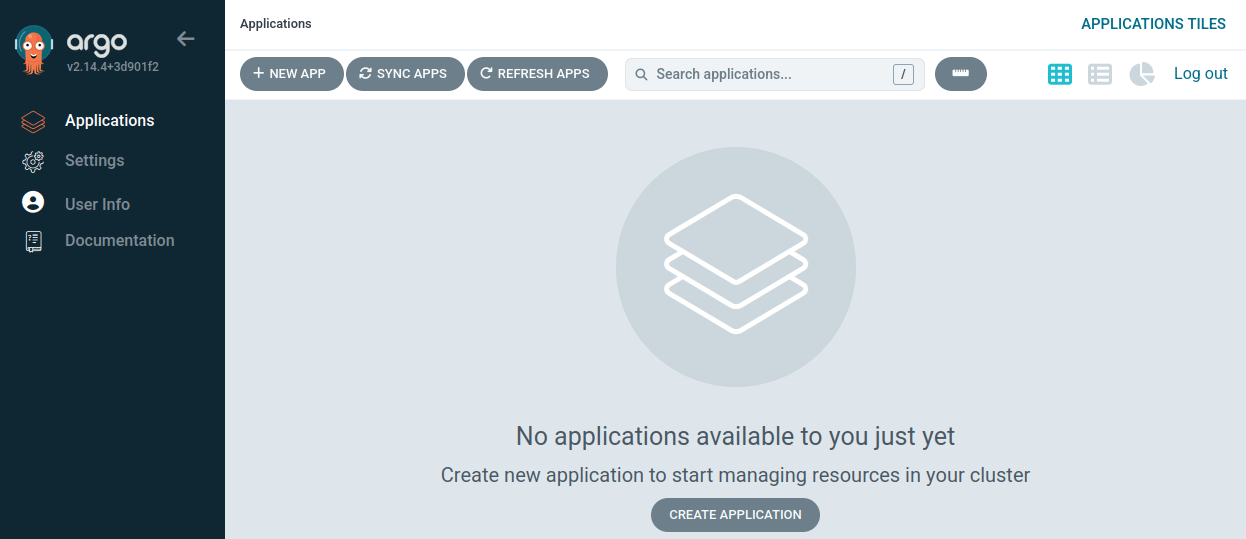Switch to pie chart summary view
Image resolution: width=1246 pixels, height=539 pixels.
tap(1142, 74)
